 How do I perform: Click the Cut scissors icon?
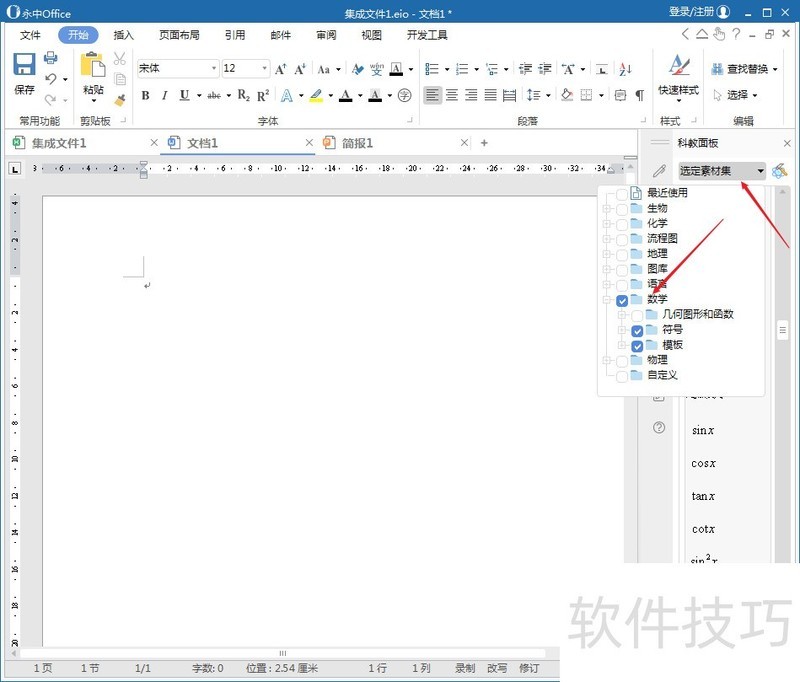(x=120, y=59)
